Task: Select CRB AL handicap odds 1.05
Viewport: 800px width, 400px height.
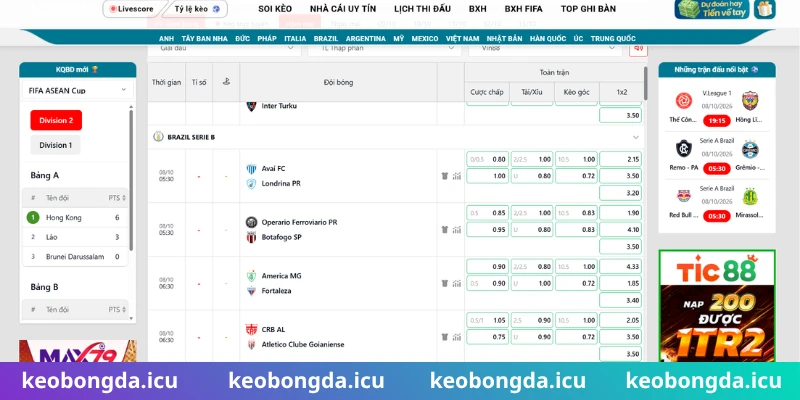Action: click(487, 320)
